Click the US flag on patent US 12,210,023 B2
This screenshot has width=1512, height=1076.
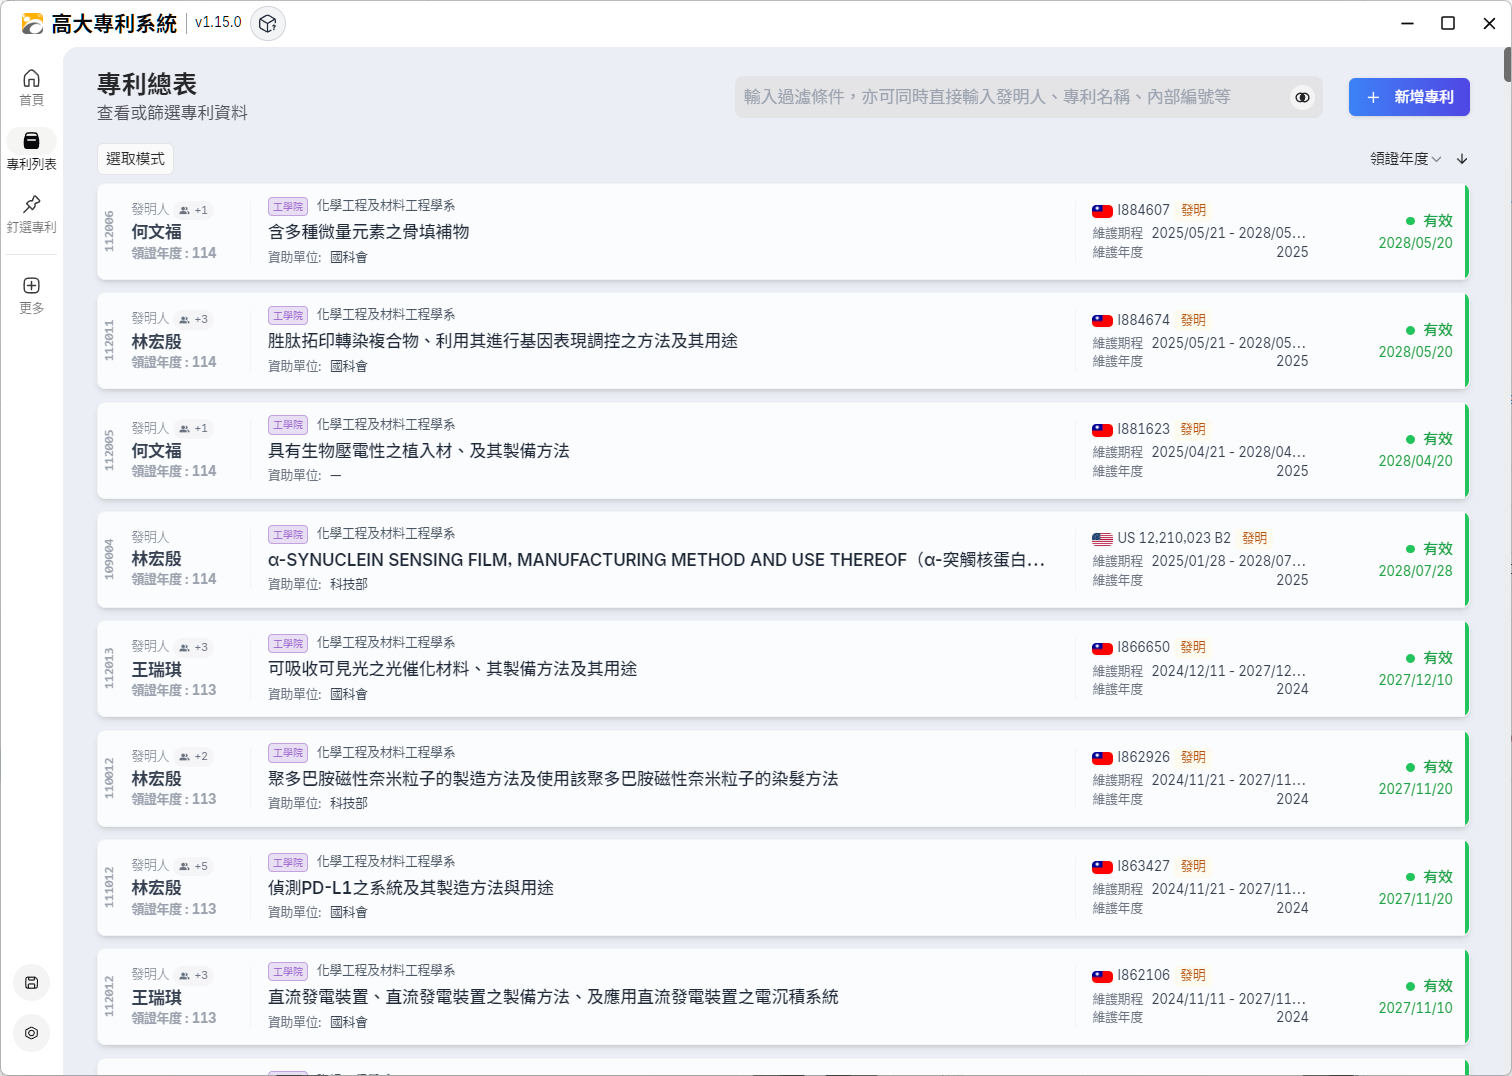coord(1102,539)
